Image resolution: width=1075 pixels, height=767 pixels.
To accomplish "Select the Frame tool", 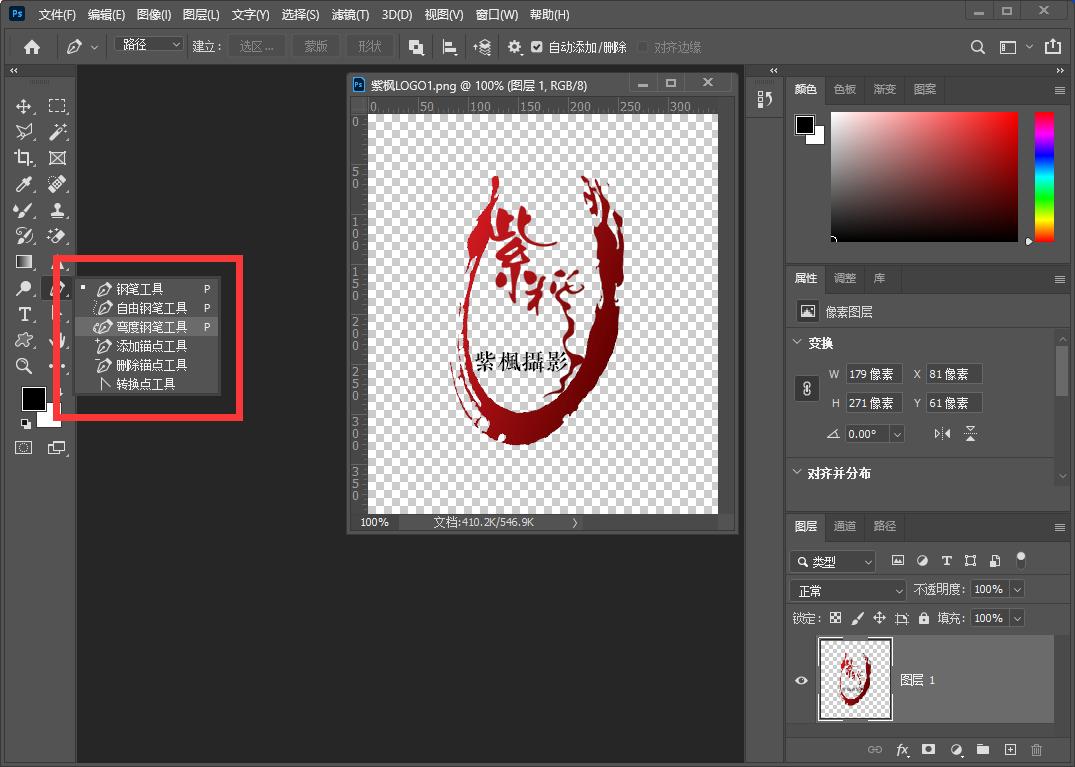I will pos(58,158).
